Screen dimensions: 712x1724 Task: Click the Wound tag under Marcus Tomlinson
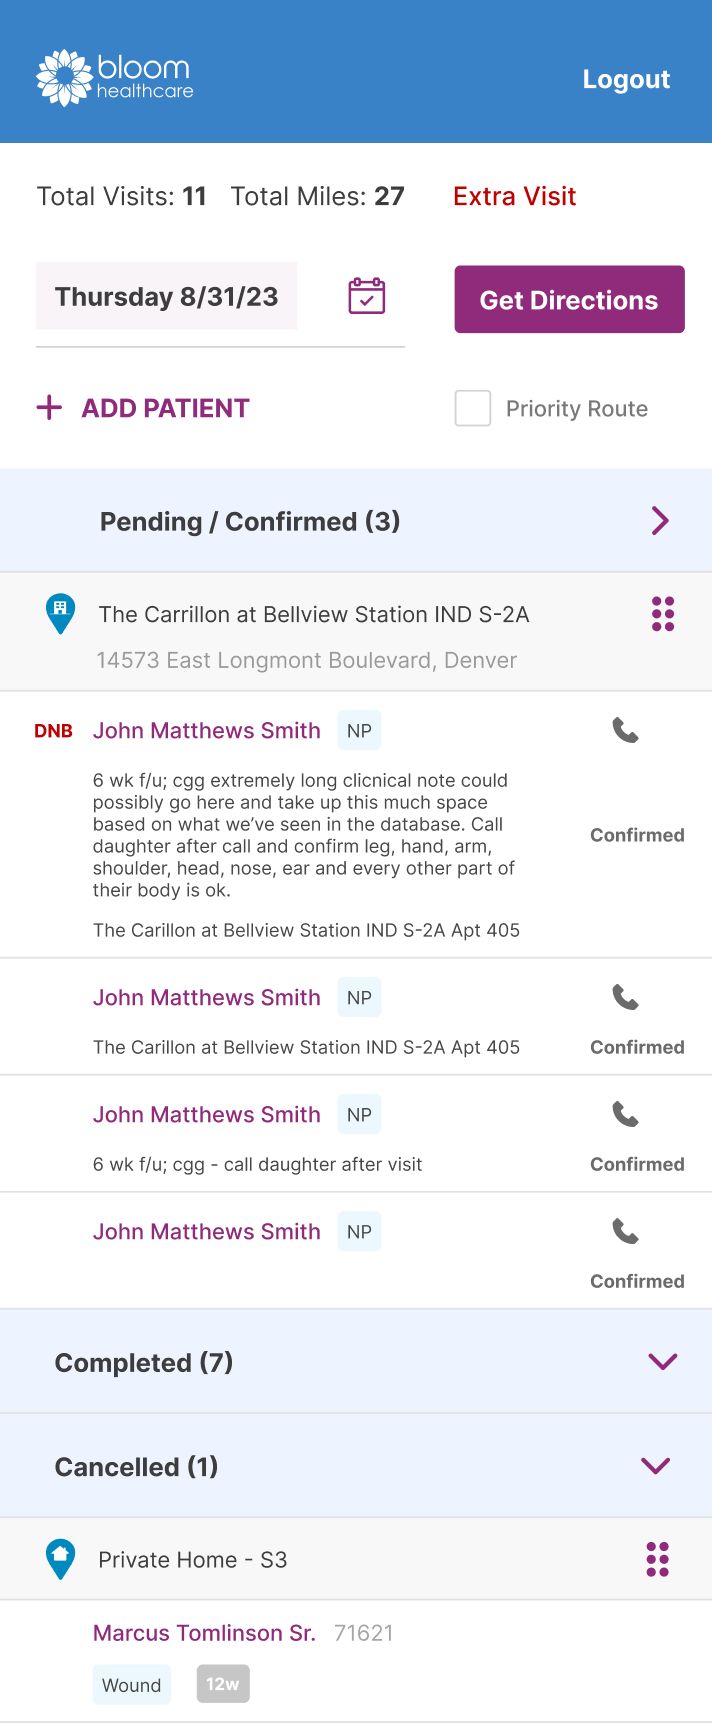point(131,1685)
